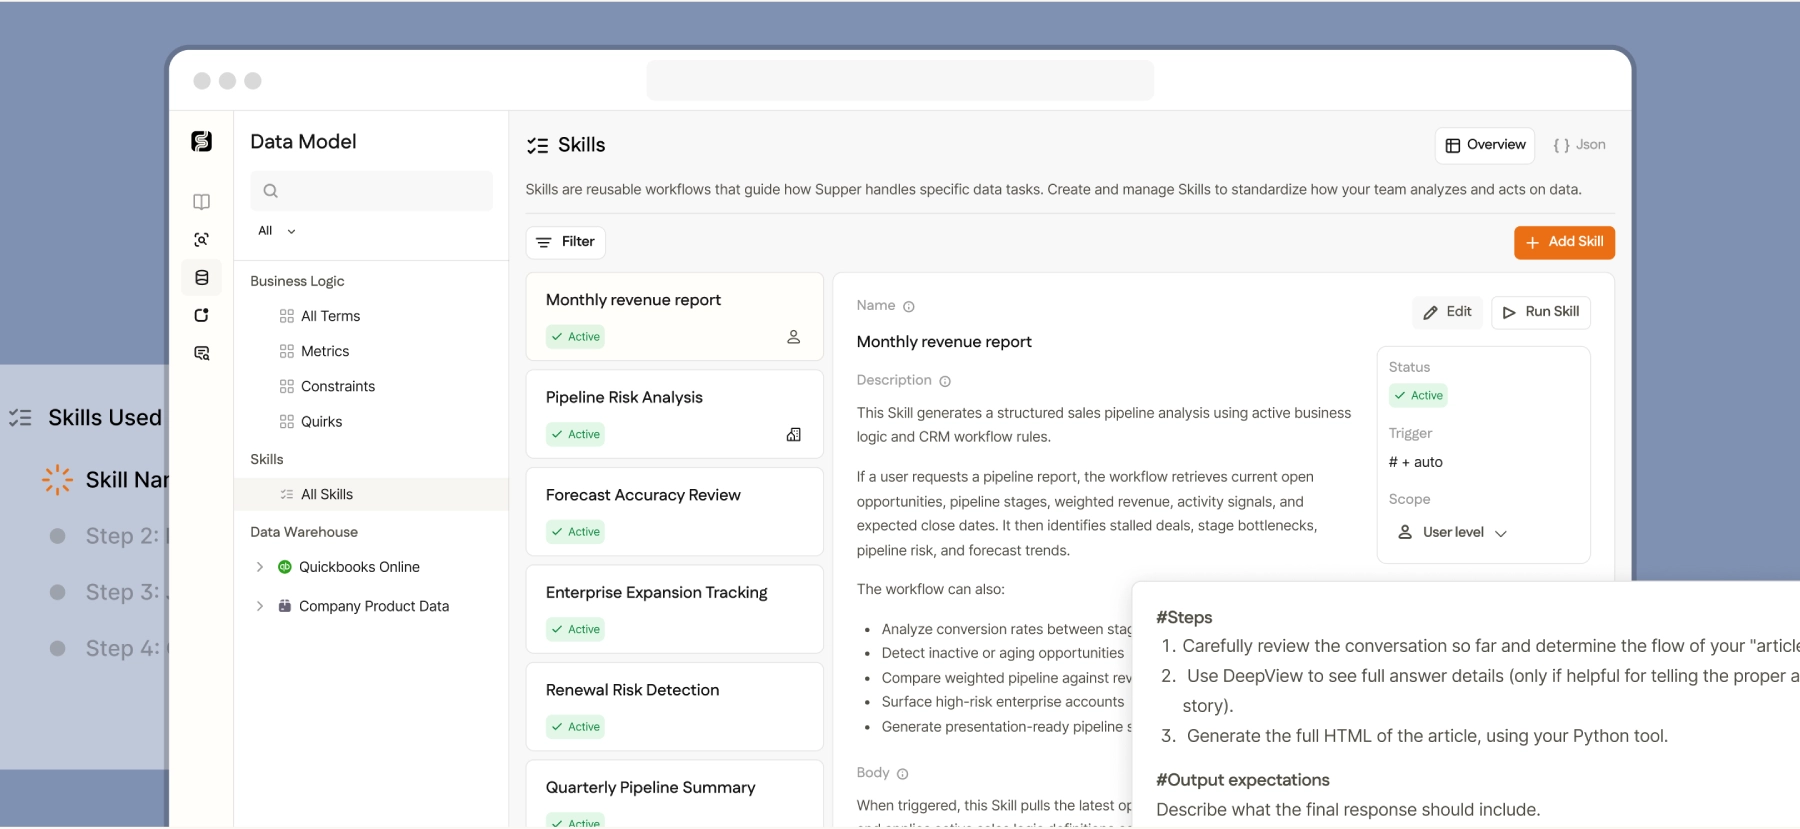The width and height of the screenshot is (1800, 829).
Task: Select All Skills in the sidebar
Action: tap(371, 494)
